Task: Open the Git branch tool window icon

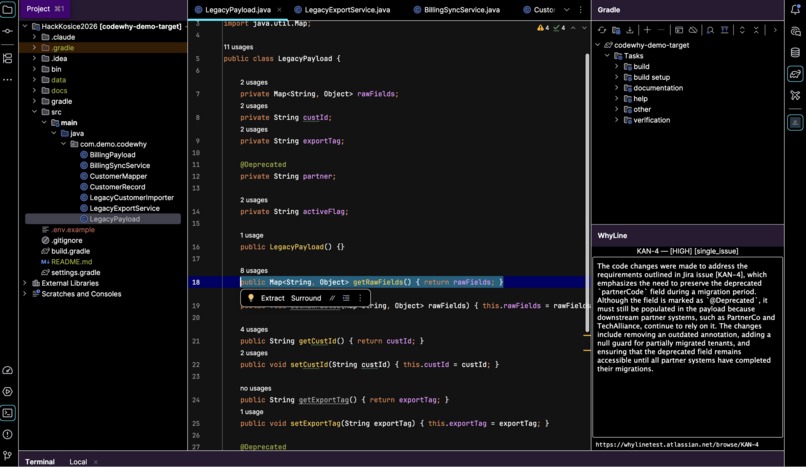Action: pos(8,455)
